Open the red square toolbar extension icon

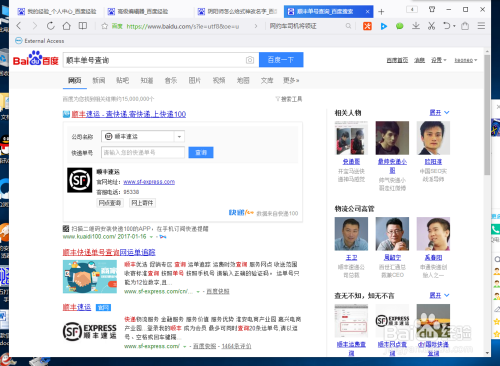(367, 26)
